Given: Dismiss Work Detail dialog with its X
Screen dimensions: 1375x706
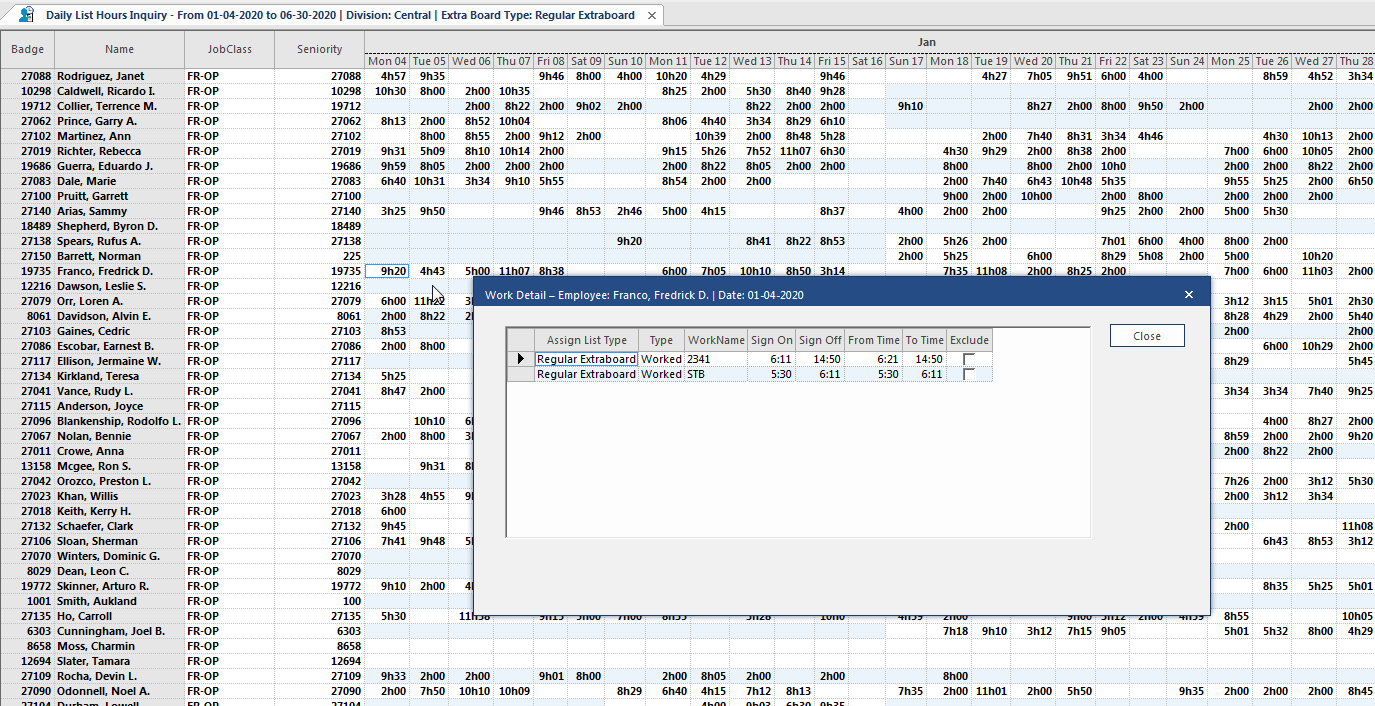Looking at the screenshot, I should [1188, 294].
